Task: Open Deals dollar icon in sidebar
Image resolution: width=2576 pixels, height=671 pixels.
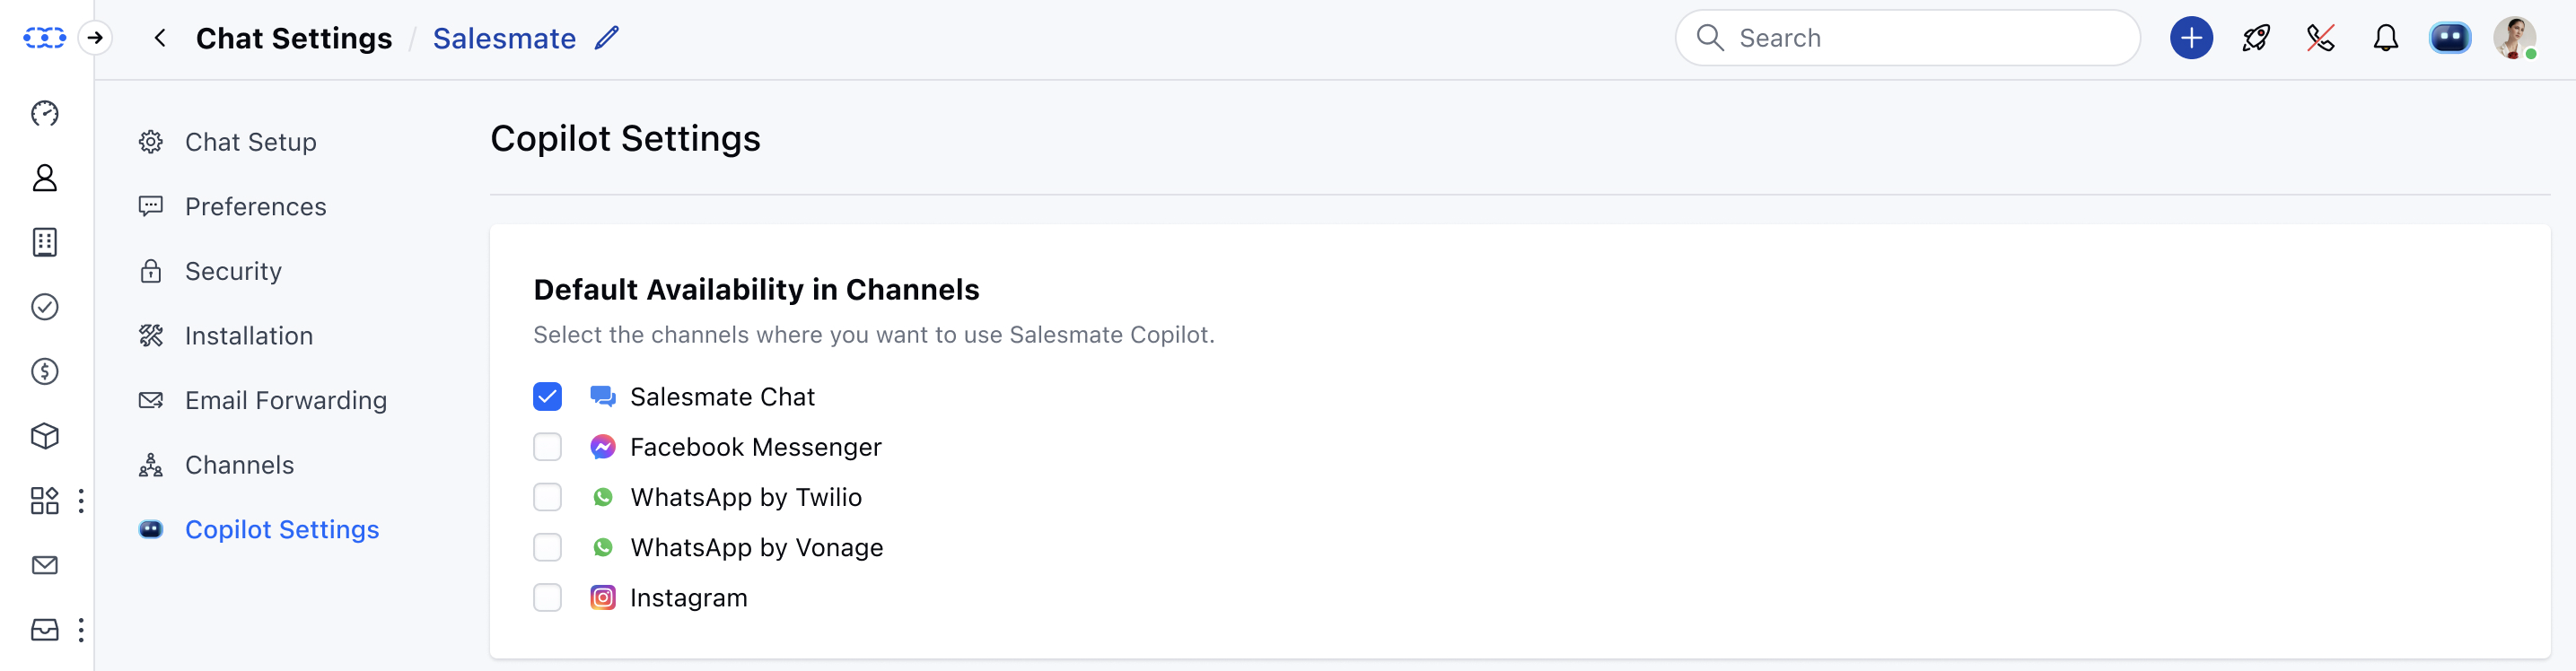Action: tap(45, 371)
